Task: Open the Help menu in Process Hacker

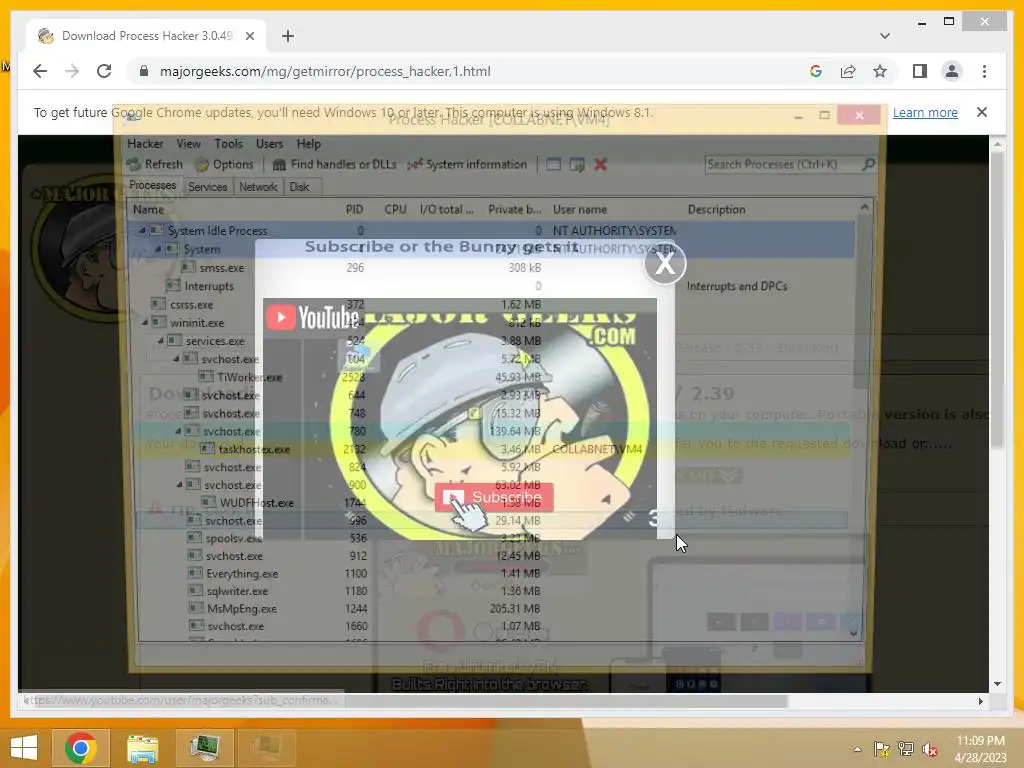Action: coord(308,144)
